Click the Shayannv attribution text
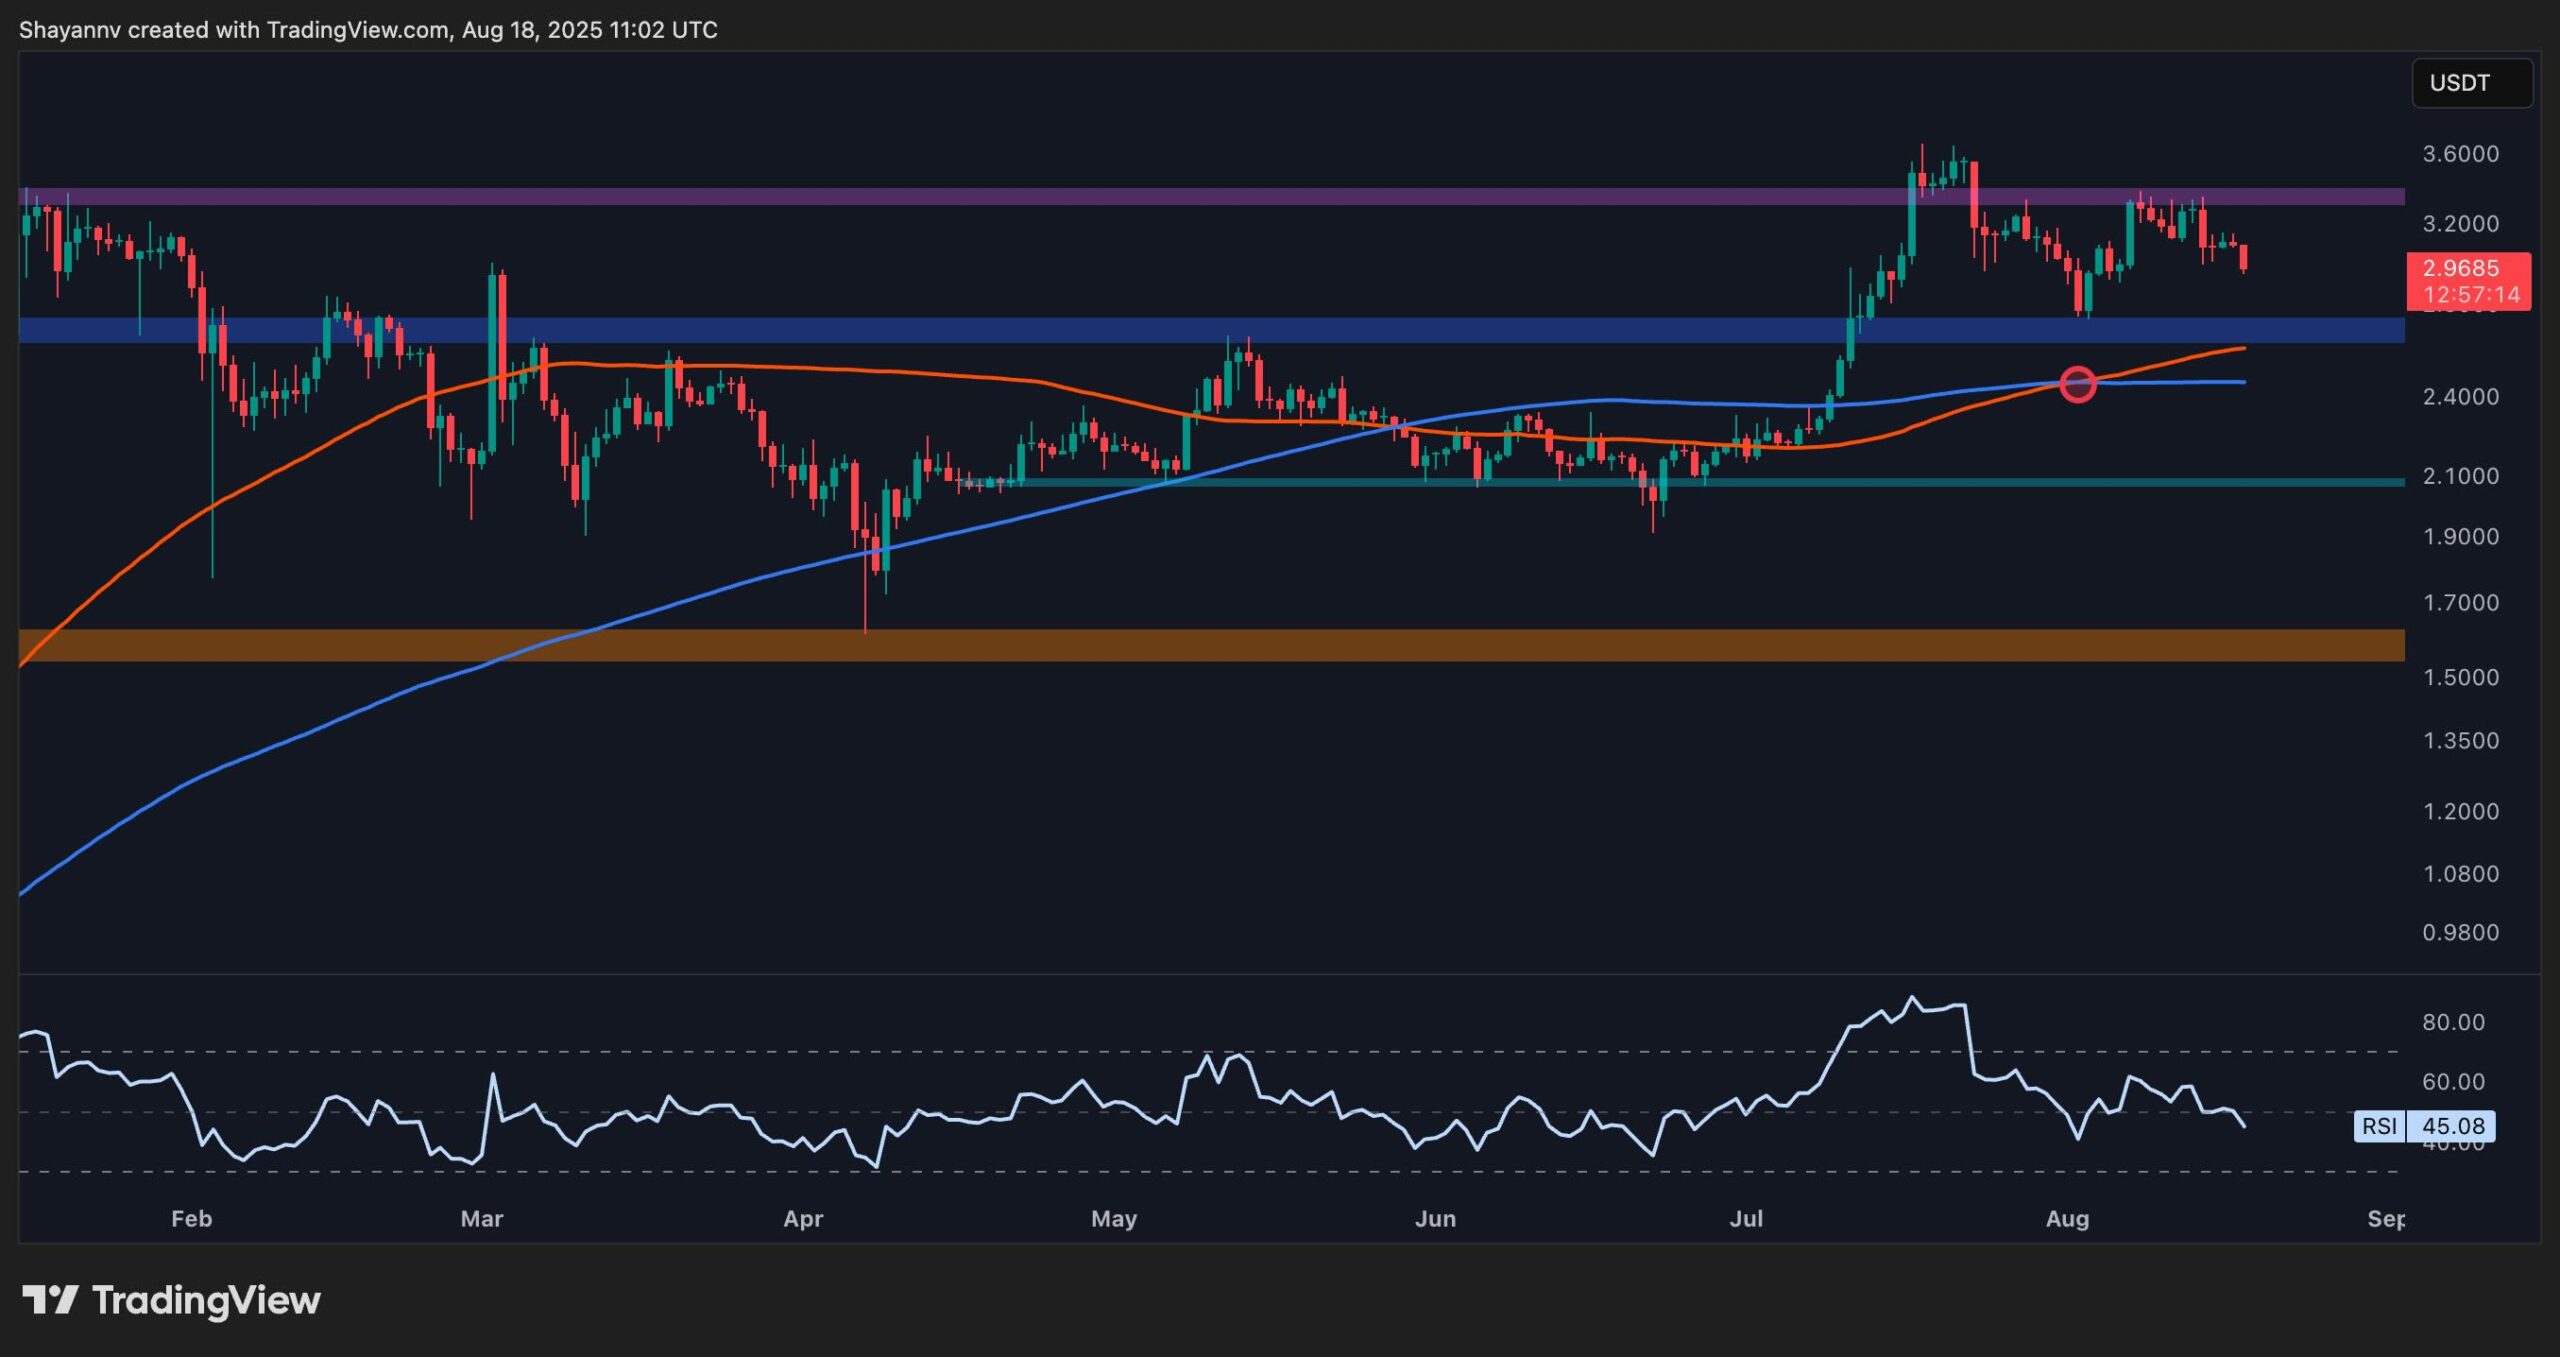Screen dimensions: 2560x1357 point(68,30)
